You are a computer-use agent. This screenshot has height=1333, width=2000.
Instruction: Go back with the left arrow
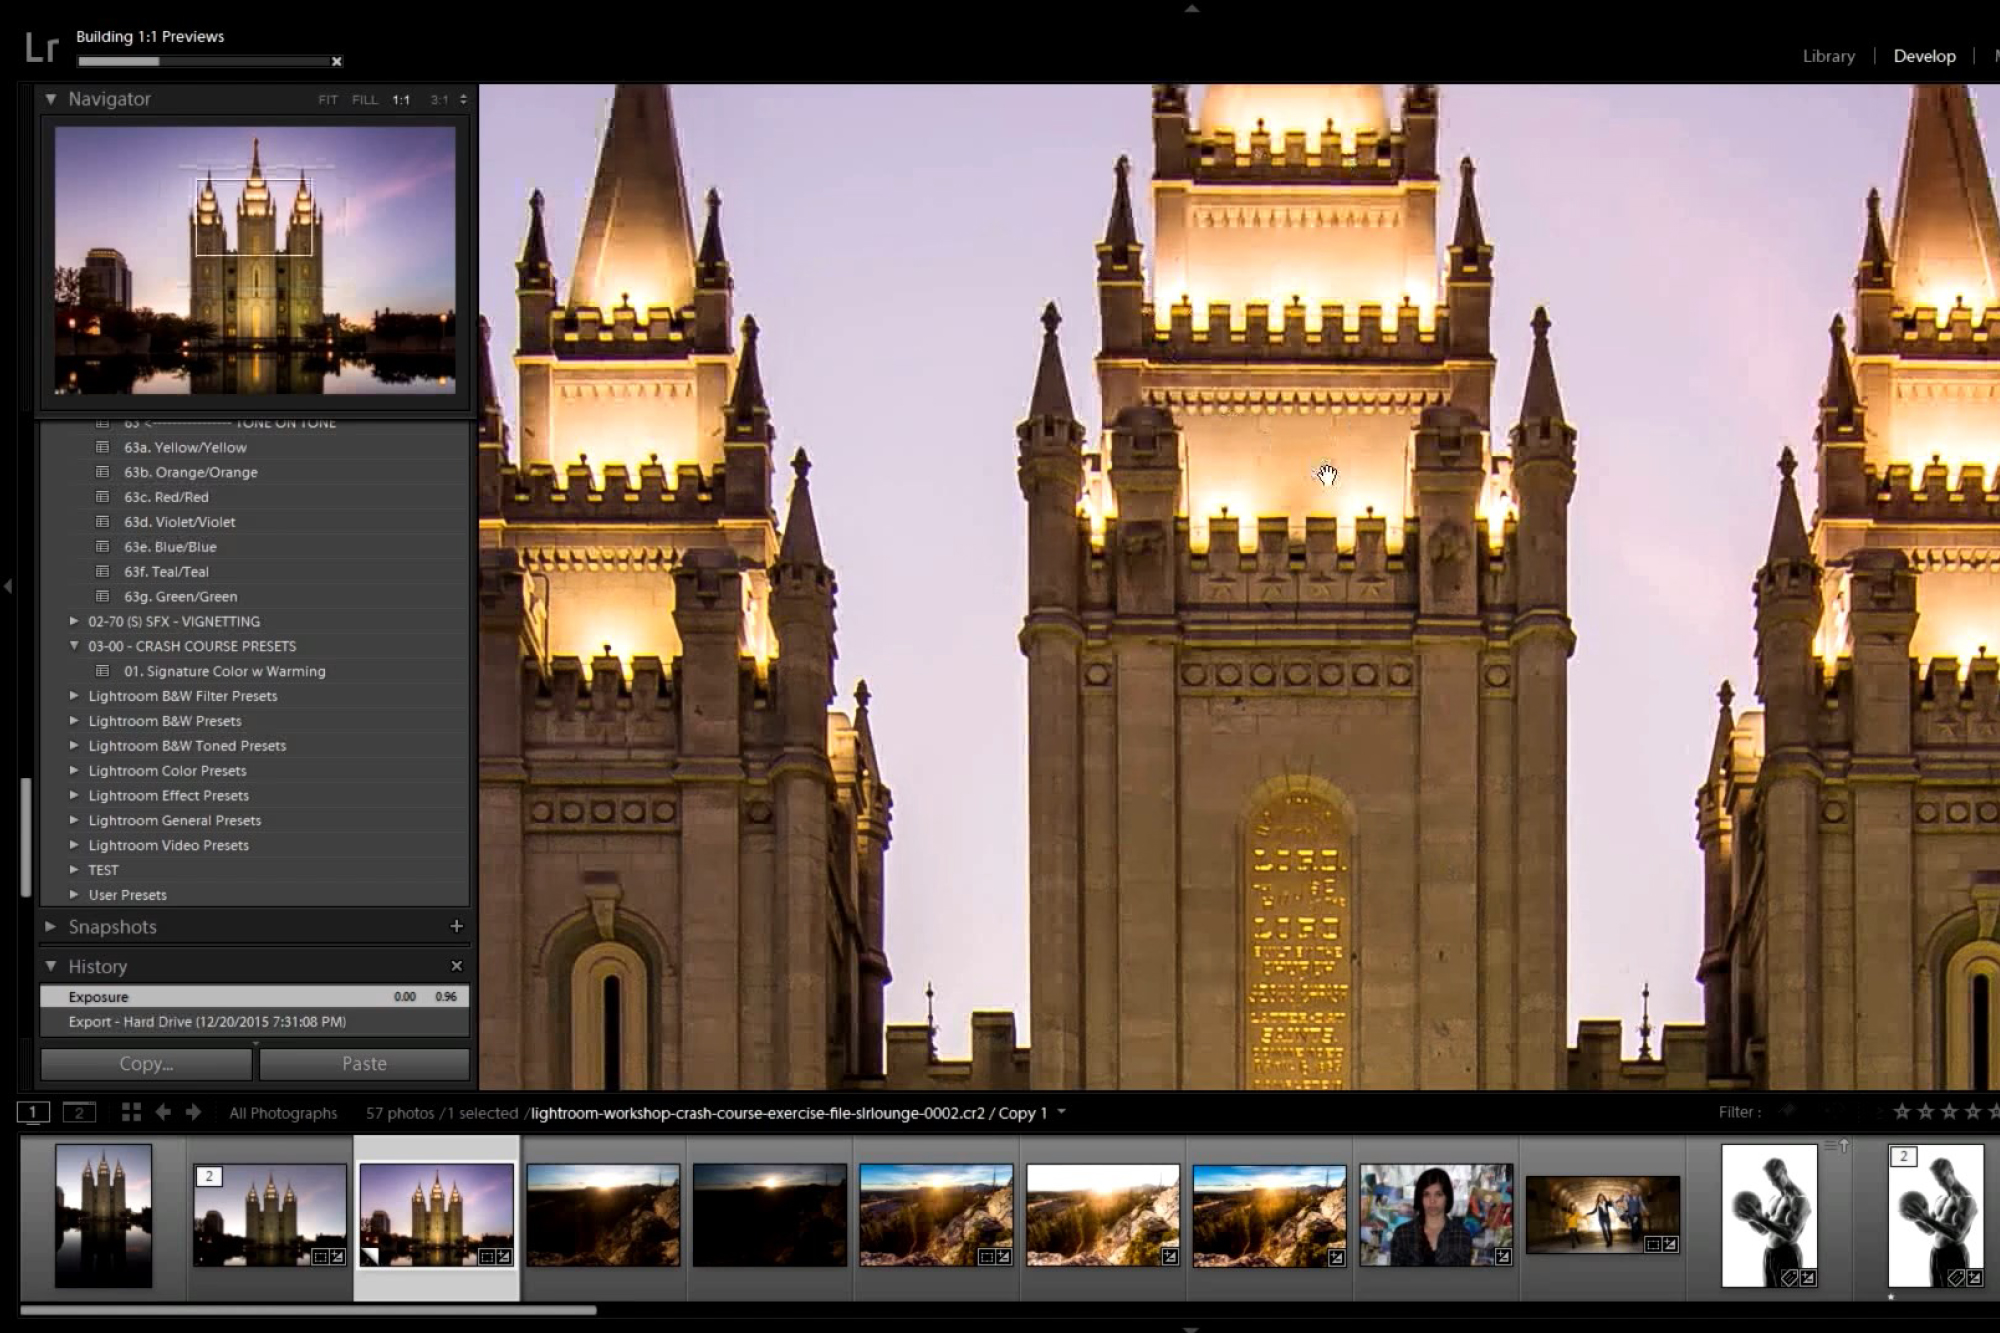tap(163, 1113)
